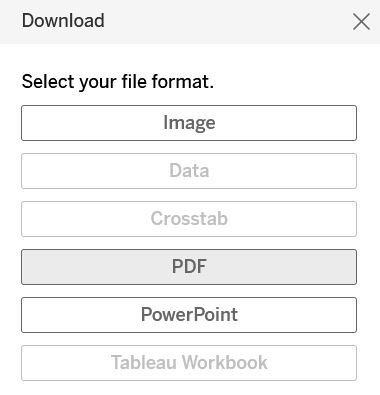The image size is (380, 395).
Task: Choose Image as the file format
Action: pos(189,123)
